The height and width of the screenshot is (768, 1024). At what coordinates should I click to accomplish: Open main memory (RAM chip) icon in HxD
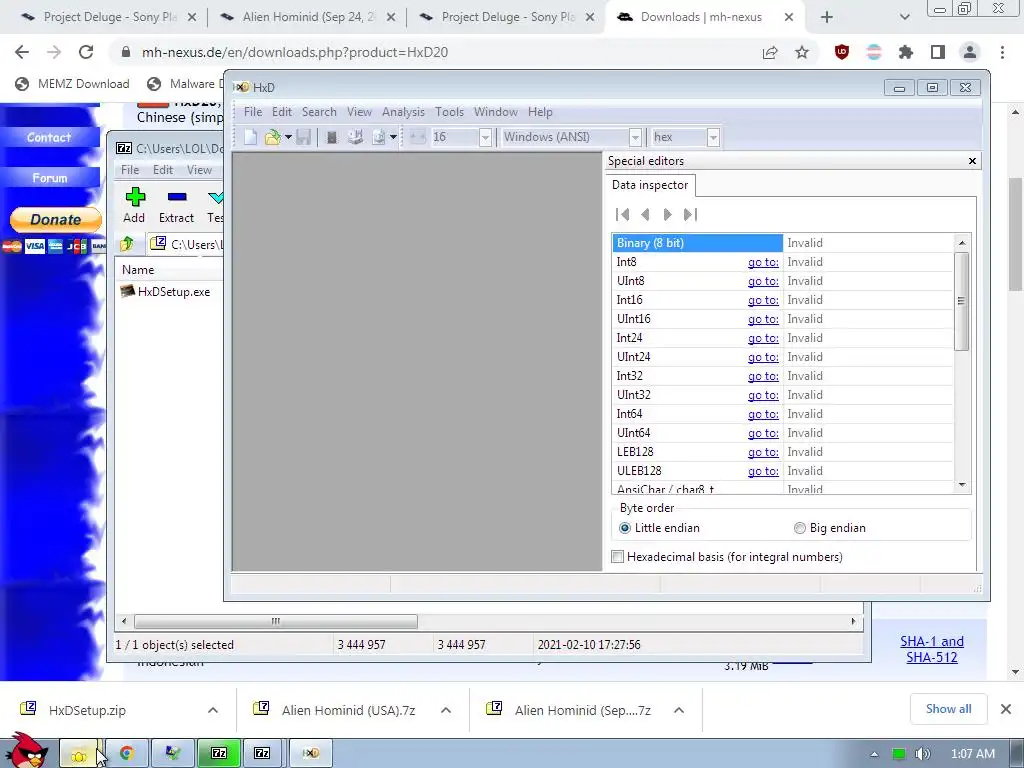coord(332,136)
